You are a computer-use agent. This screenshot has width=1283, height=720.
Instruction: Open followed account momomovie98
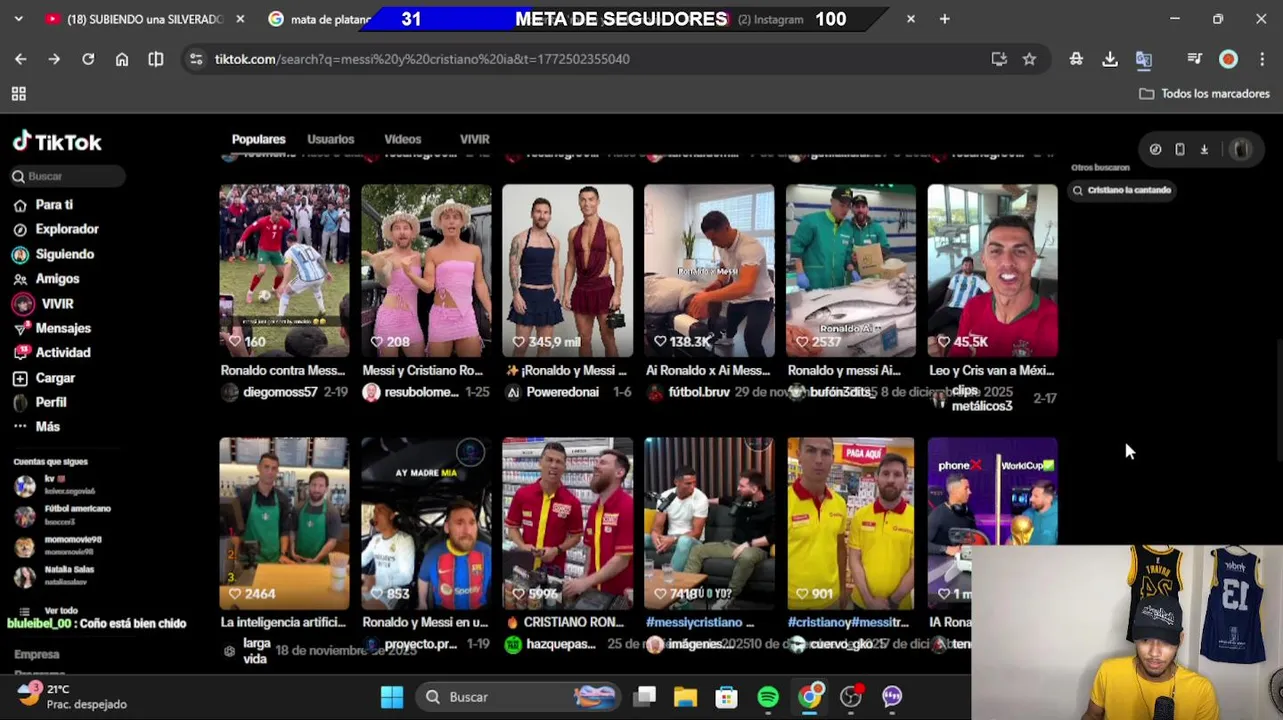(58, 546)
